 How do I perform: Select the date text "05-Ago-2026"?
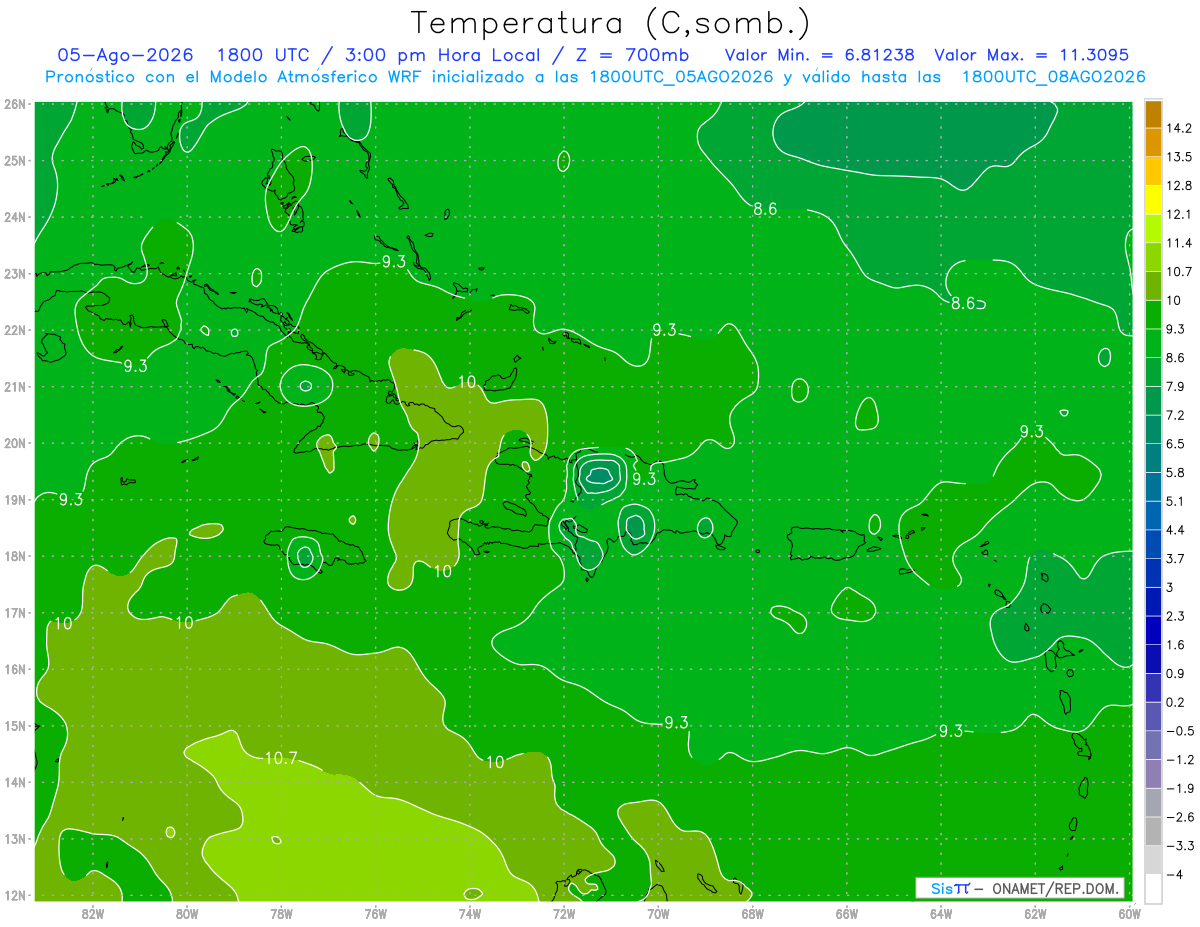pyautogui.click(x=125, y=55)
